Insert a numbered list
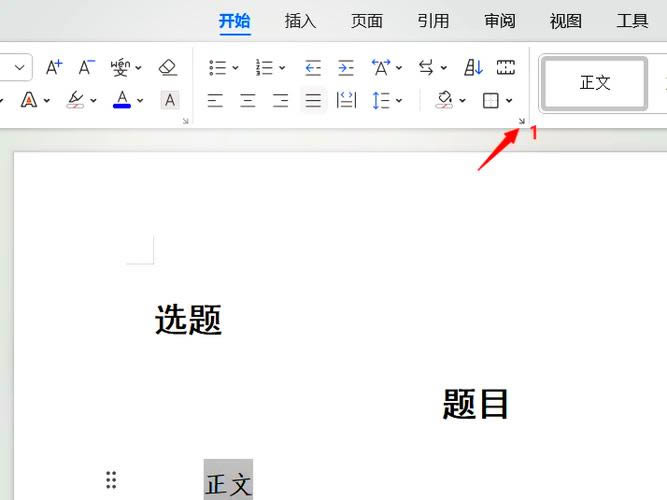The width and height of the screenshot is (667, 500). click(x=264, y=67)
